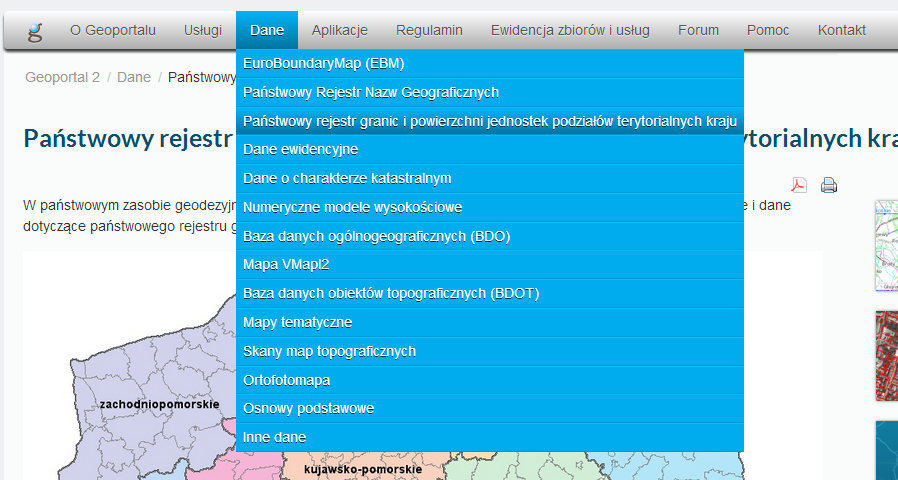Choose Baza danych ogólnogeograficznych (BDO)
Viewport: 898px width, 480px height.
490,236
